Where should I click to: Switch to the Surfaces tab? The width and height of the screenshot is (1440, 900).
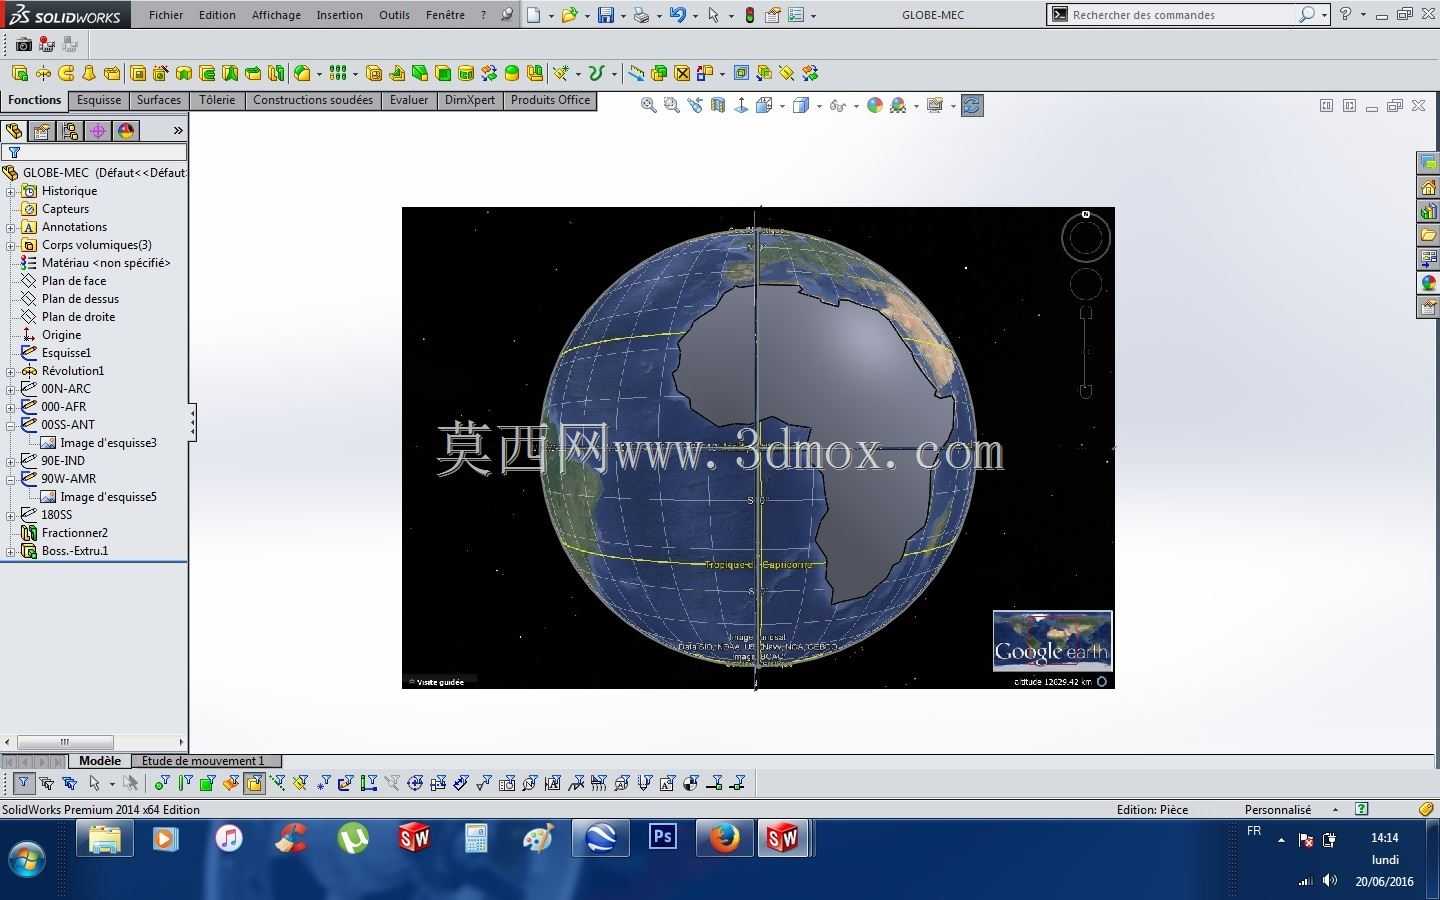[159, 100]
